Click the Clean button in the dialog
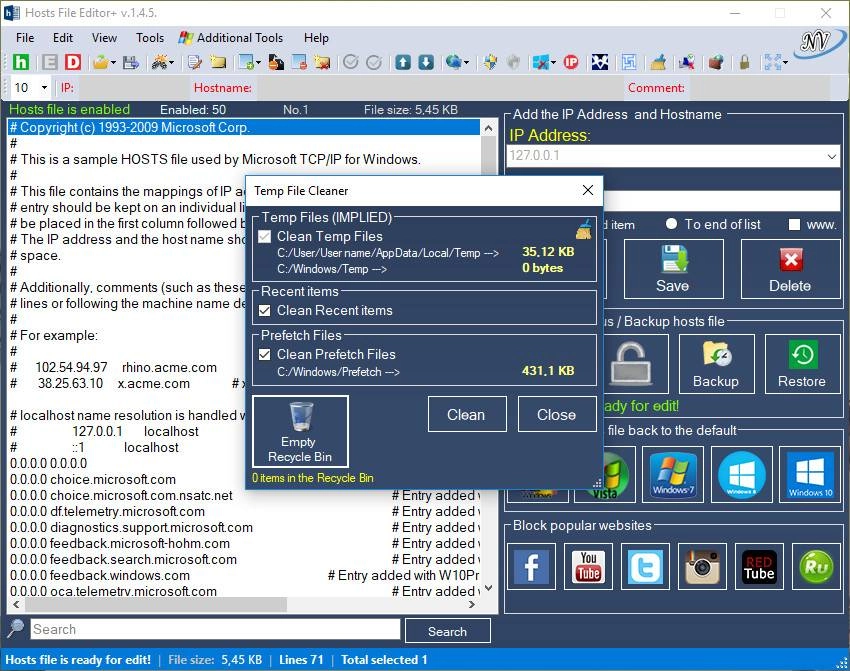 tap(467, 414)
